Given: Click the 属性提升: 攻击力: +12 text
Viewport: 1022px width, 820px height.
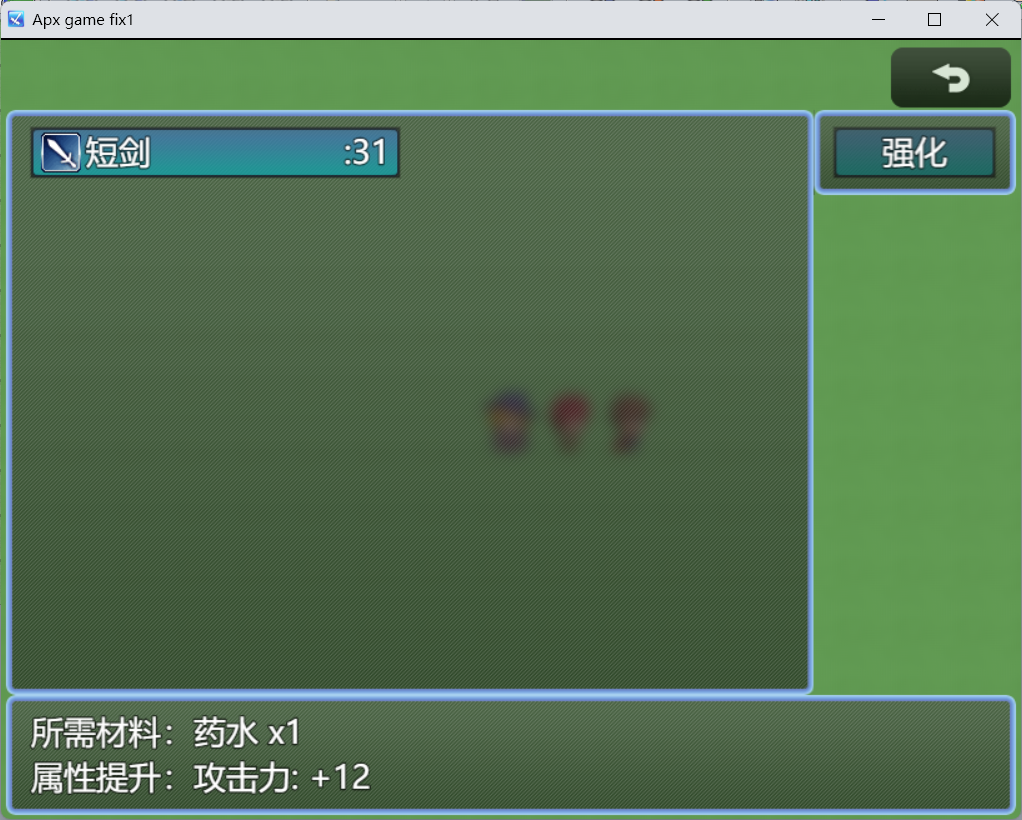Looking at the screenshot, I should (201, 778).
